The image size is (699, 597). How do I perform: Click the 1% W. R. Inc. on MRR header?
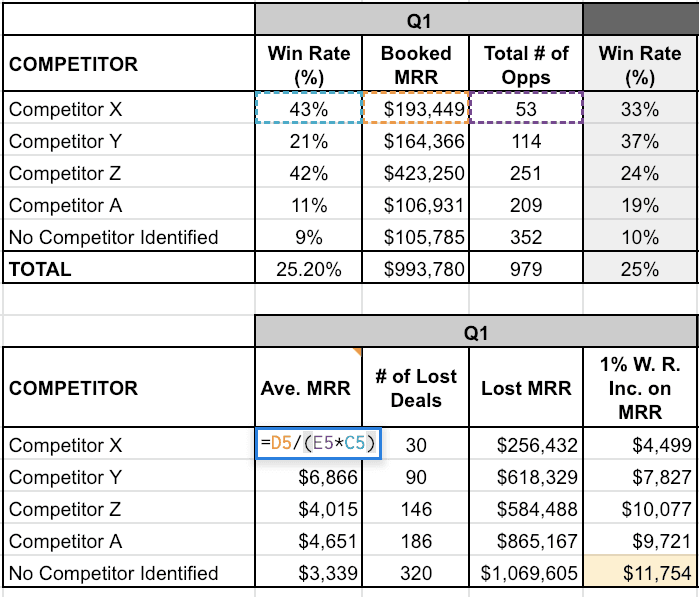[640, 388]
